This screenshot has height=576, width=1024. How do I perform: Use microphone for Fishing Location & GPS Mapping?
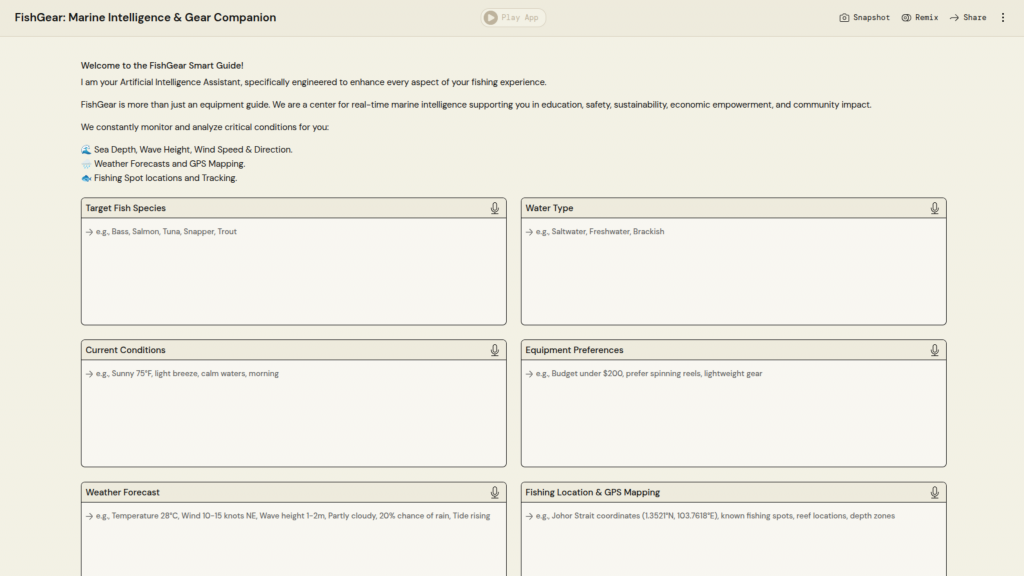935,492
